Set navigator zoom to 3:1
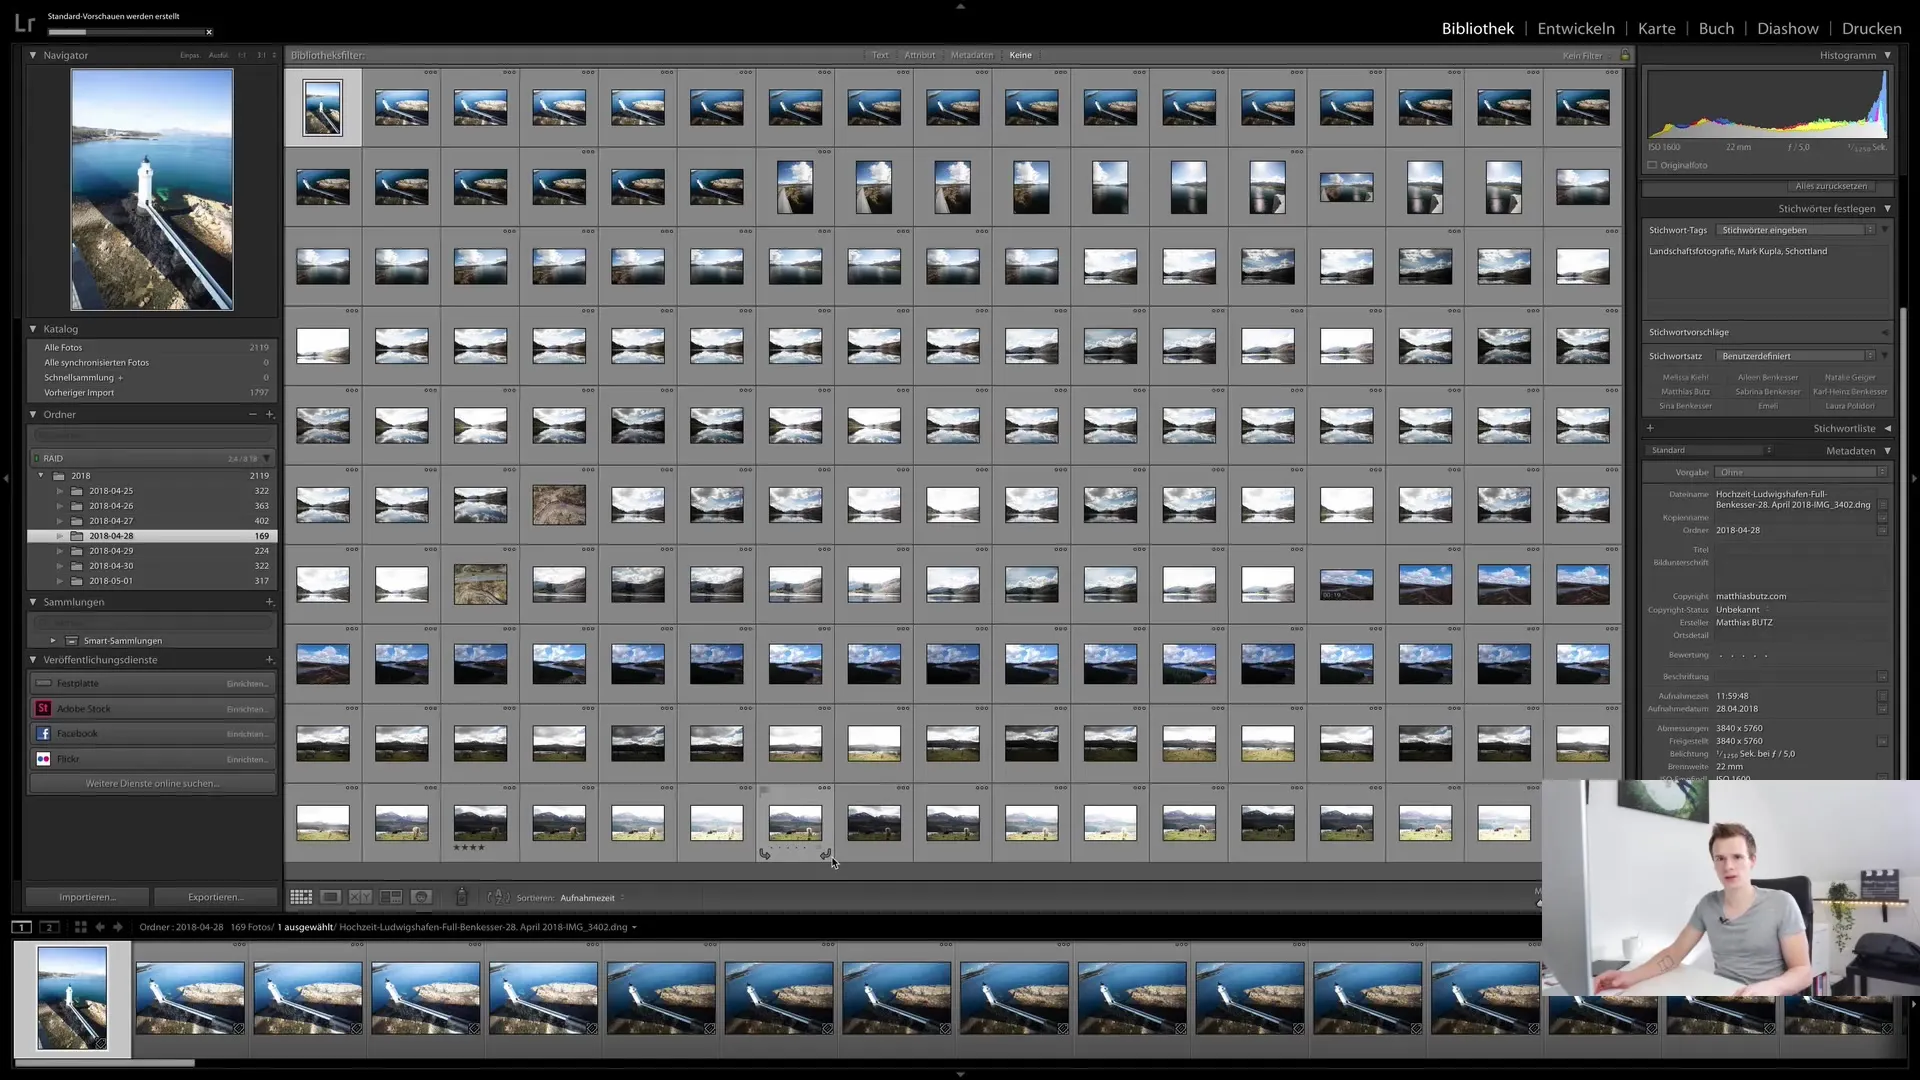The image size is (1920, 1080). (x=262, y=55)
